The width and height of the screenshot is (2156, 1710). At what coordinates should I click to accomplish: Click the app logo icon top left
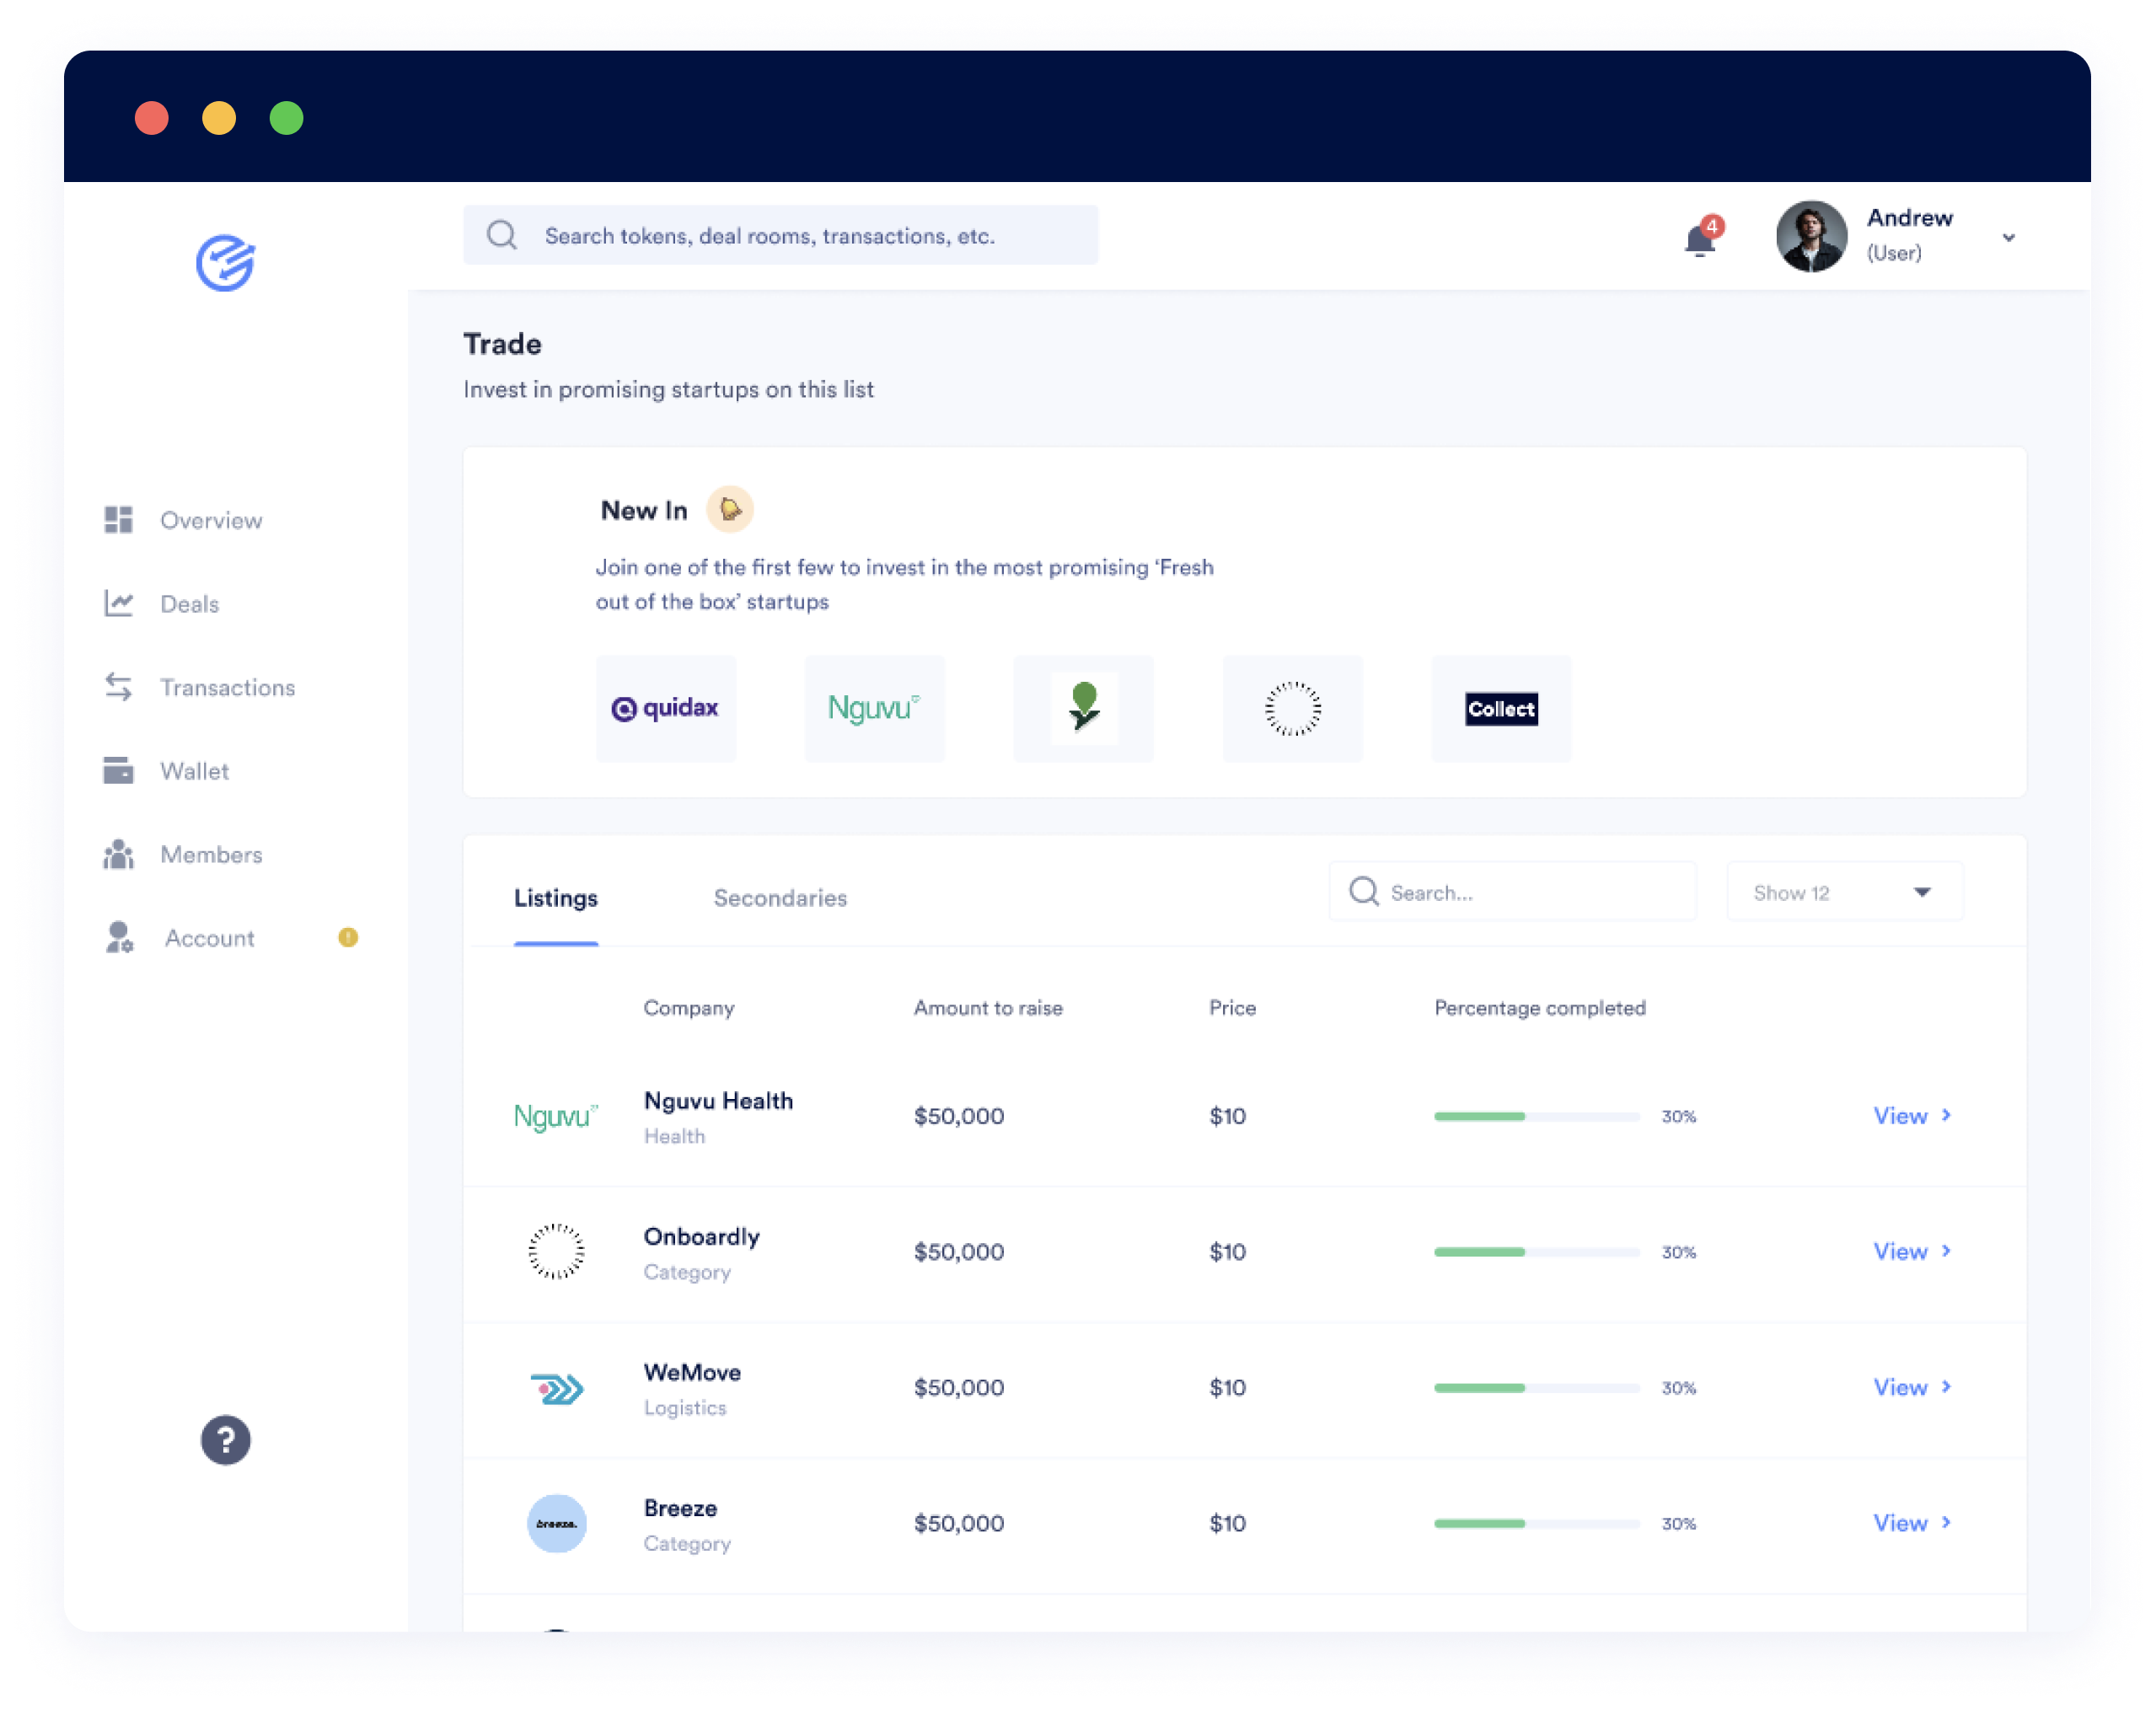(224, 265)
